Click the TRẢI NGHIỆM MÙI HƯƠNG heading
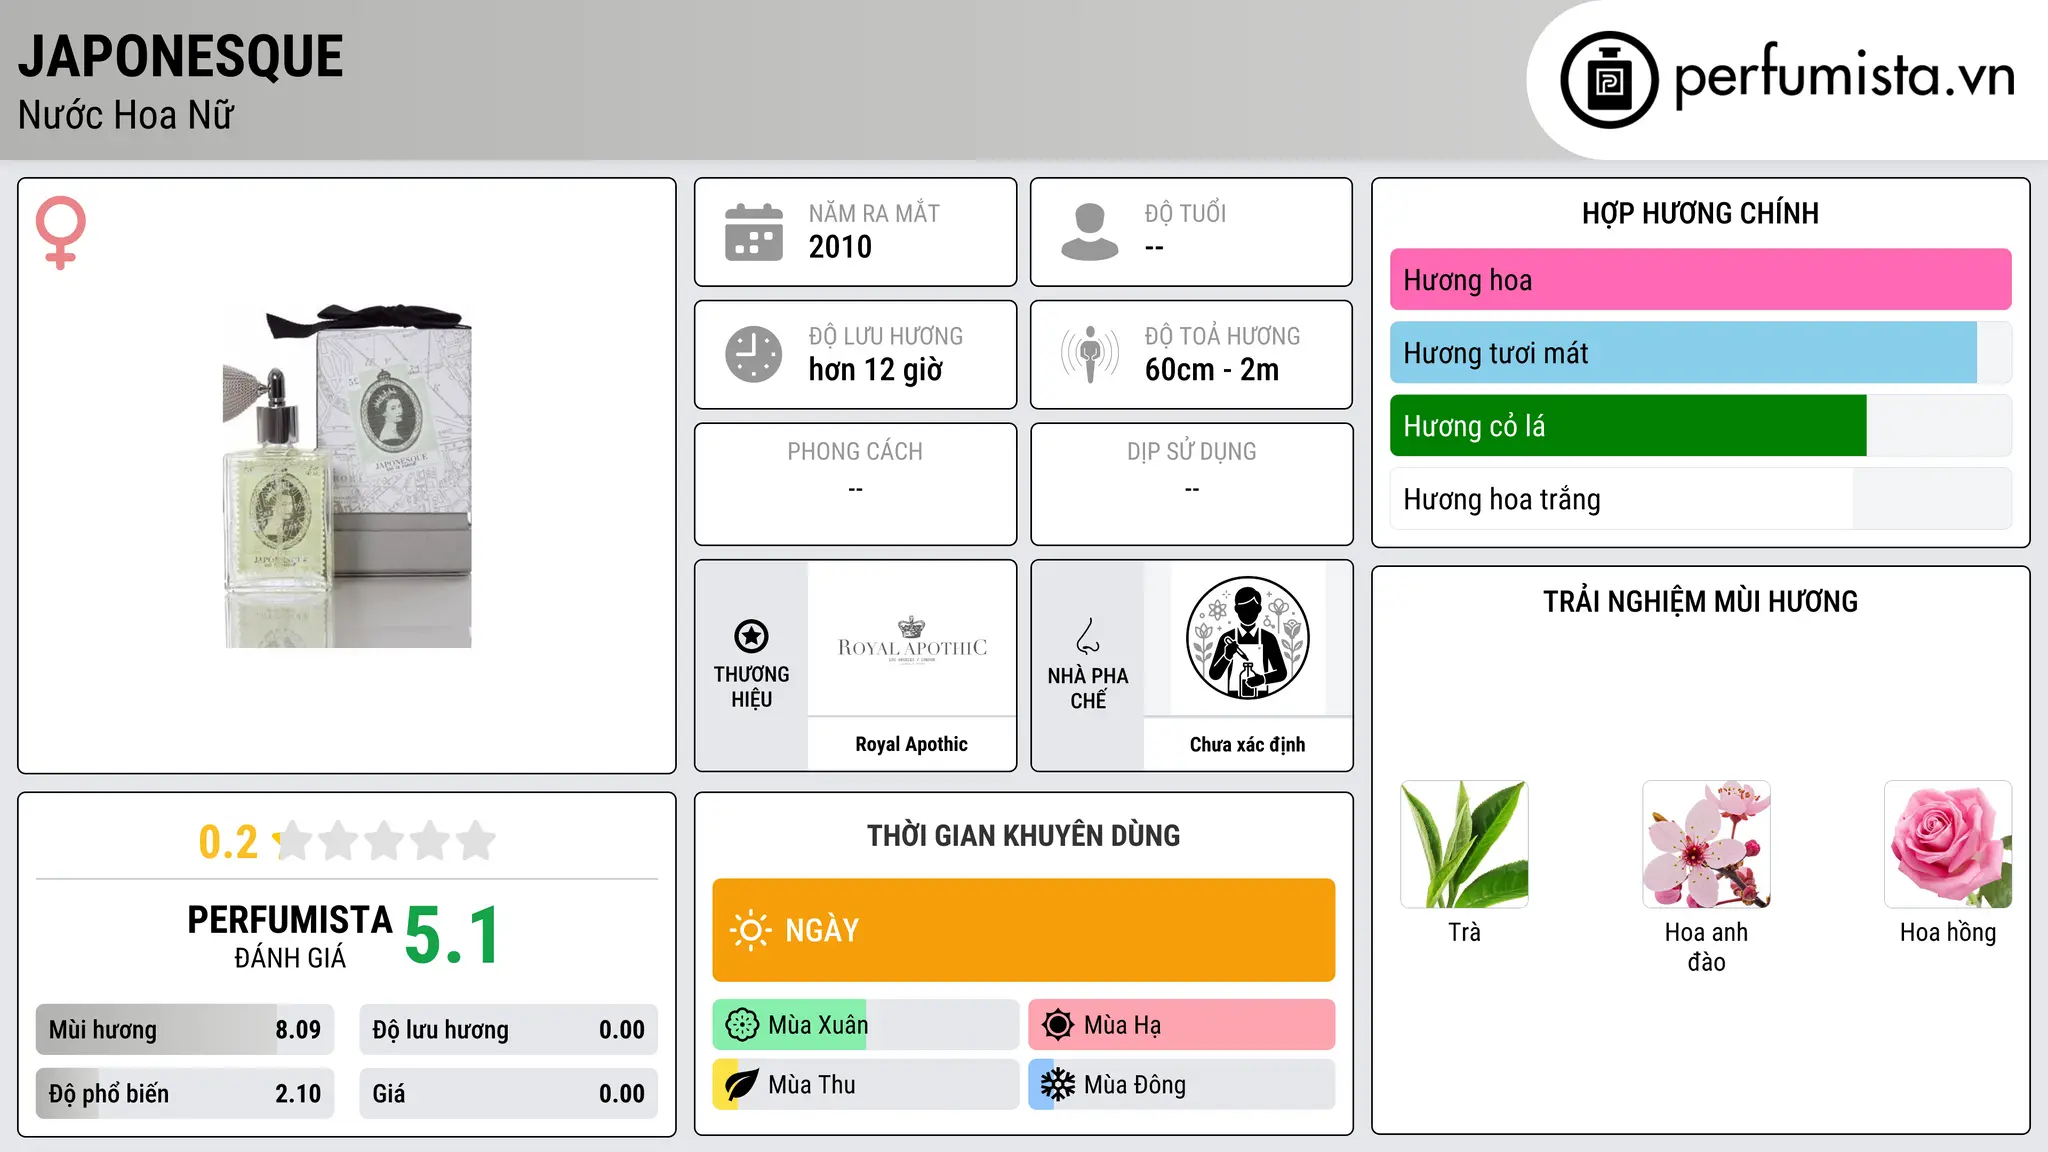This screenshot has height=1152, width=2048. click(1700, 601)
